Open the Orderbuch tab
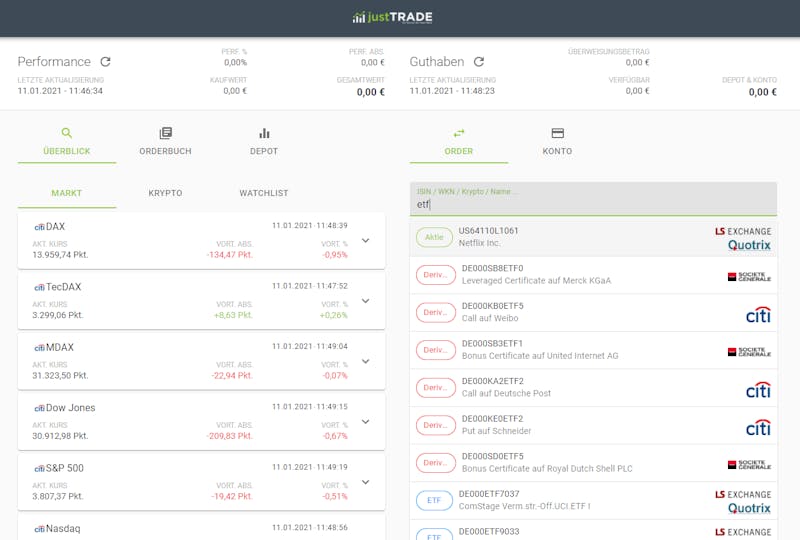 point(165,142)
